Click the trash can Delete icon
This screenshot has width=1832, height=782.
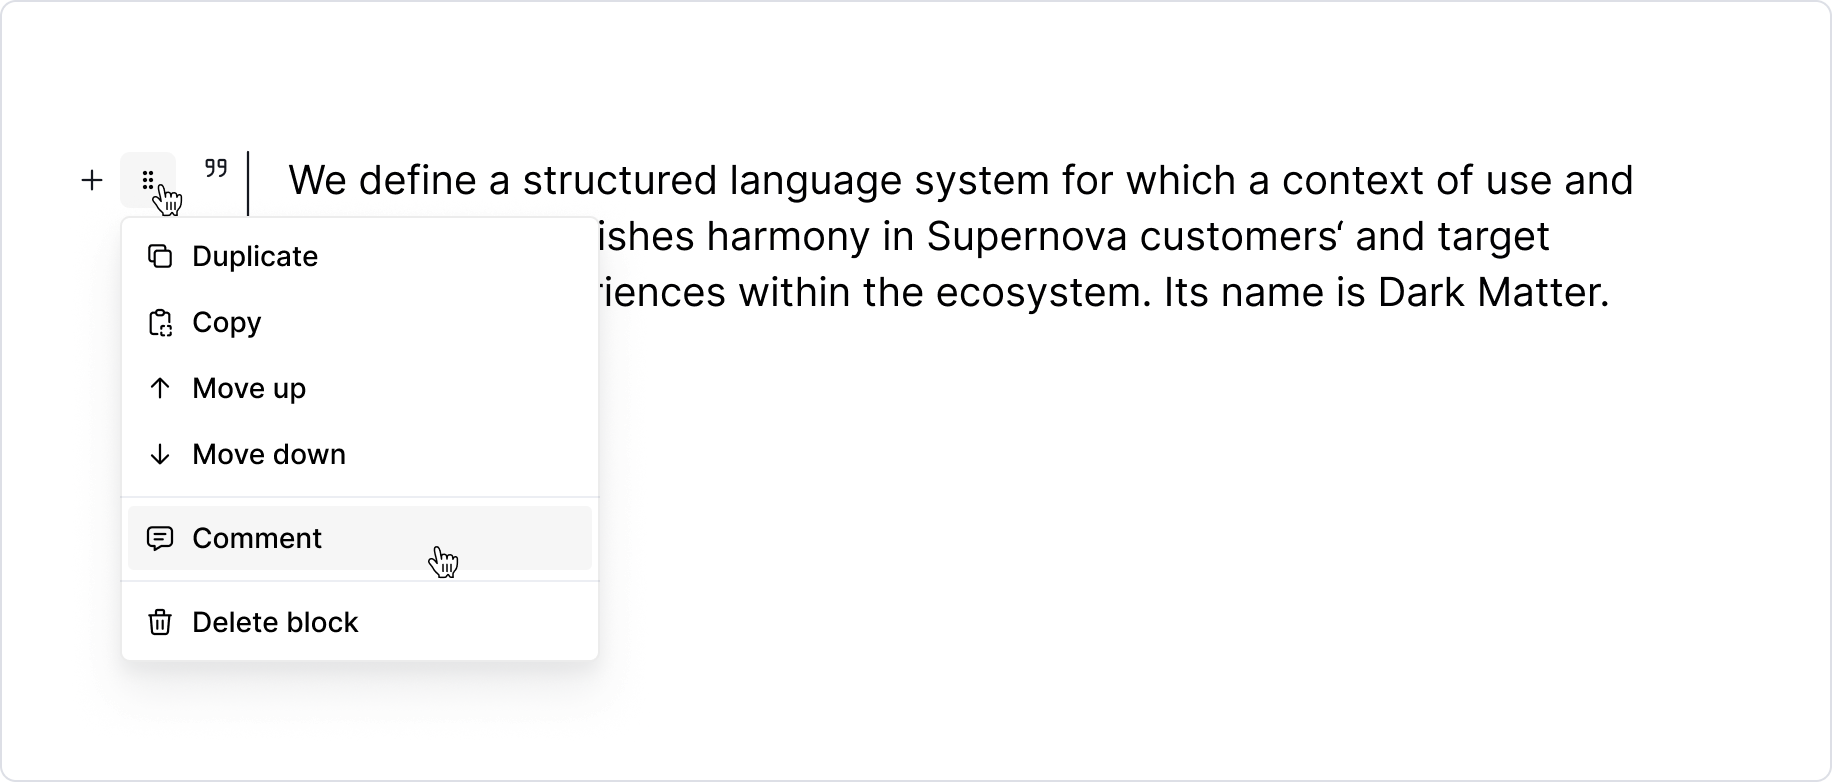(x=160, y=622)
